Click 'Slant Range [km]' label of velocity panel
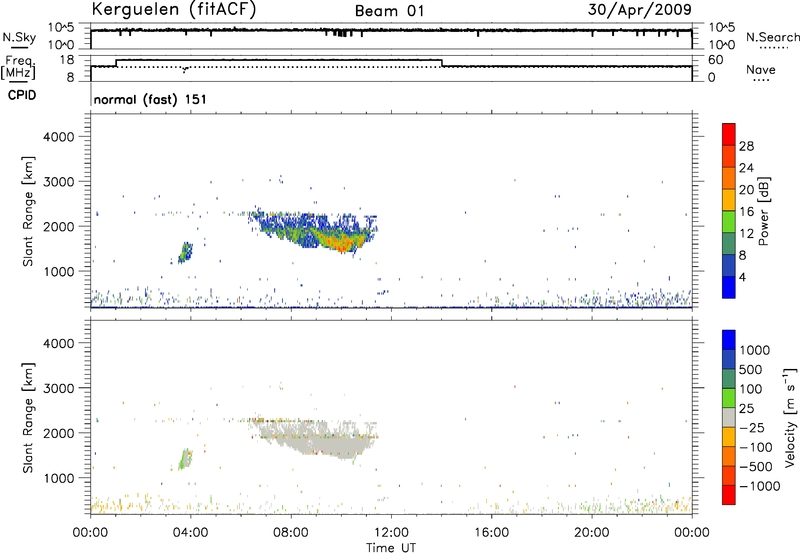800x554 pixels. point(28,418)
